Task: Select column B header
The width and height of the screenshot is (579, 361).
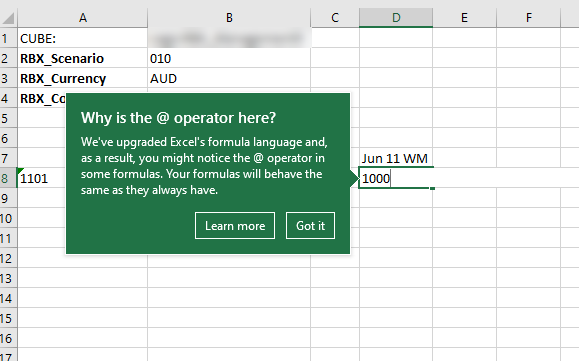Action: coord(229,18)
